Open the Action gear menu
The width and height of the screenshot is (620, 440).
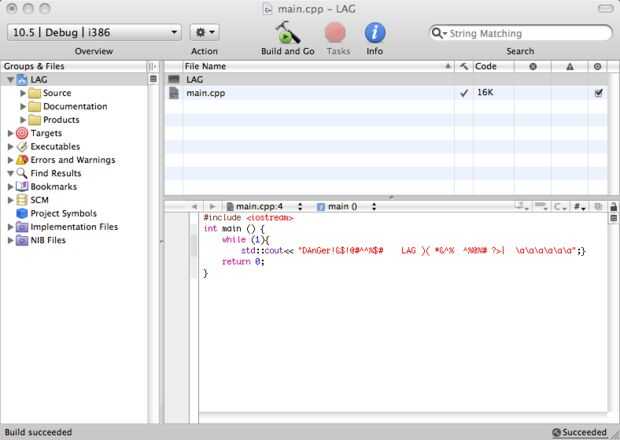point(205,32)
